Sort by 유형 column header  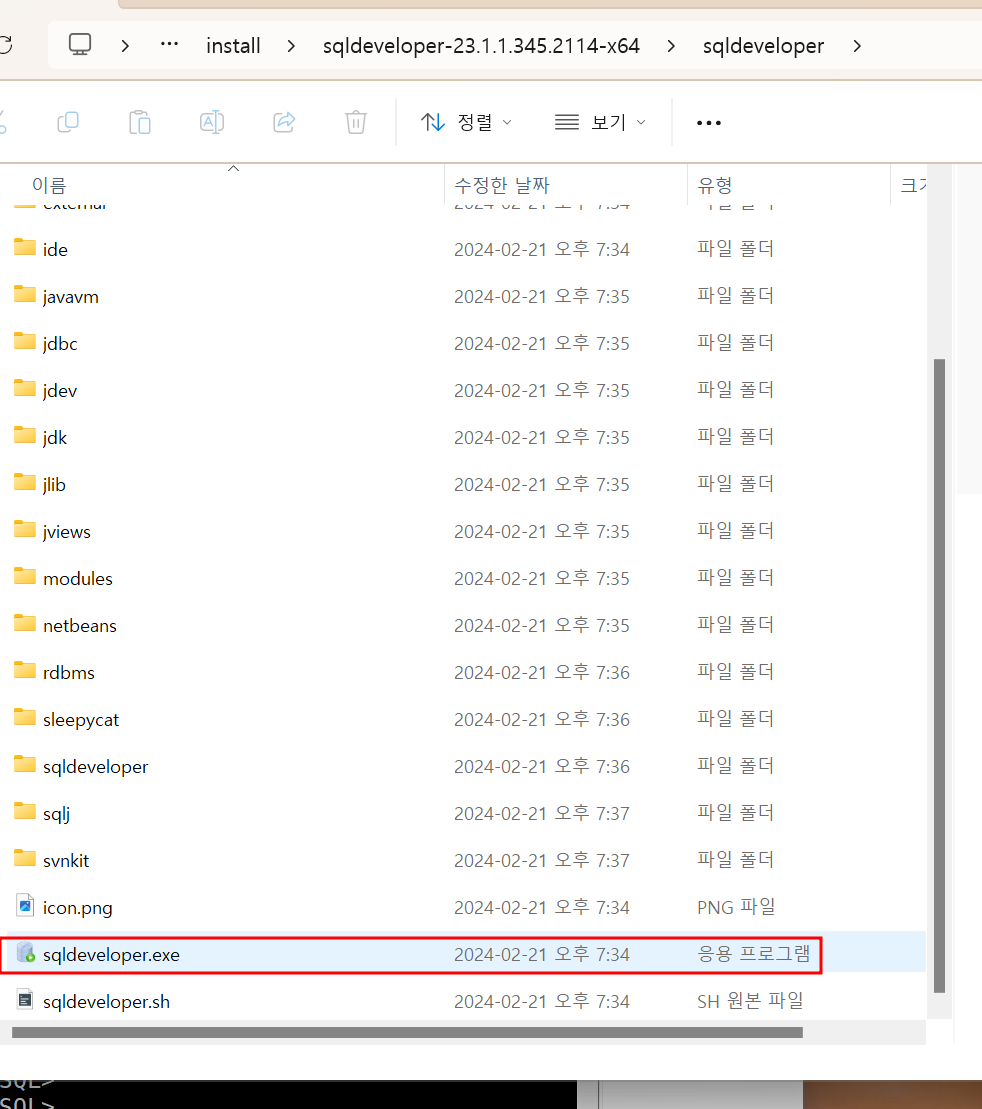point(715,185)
